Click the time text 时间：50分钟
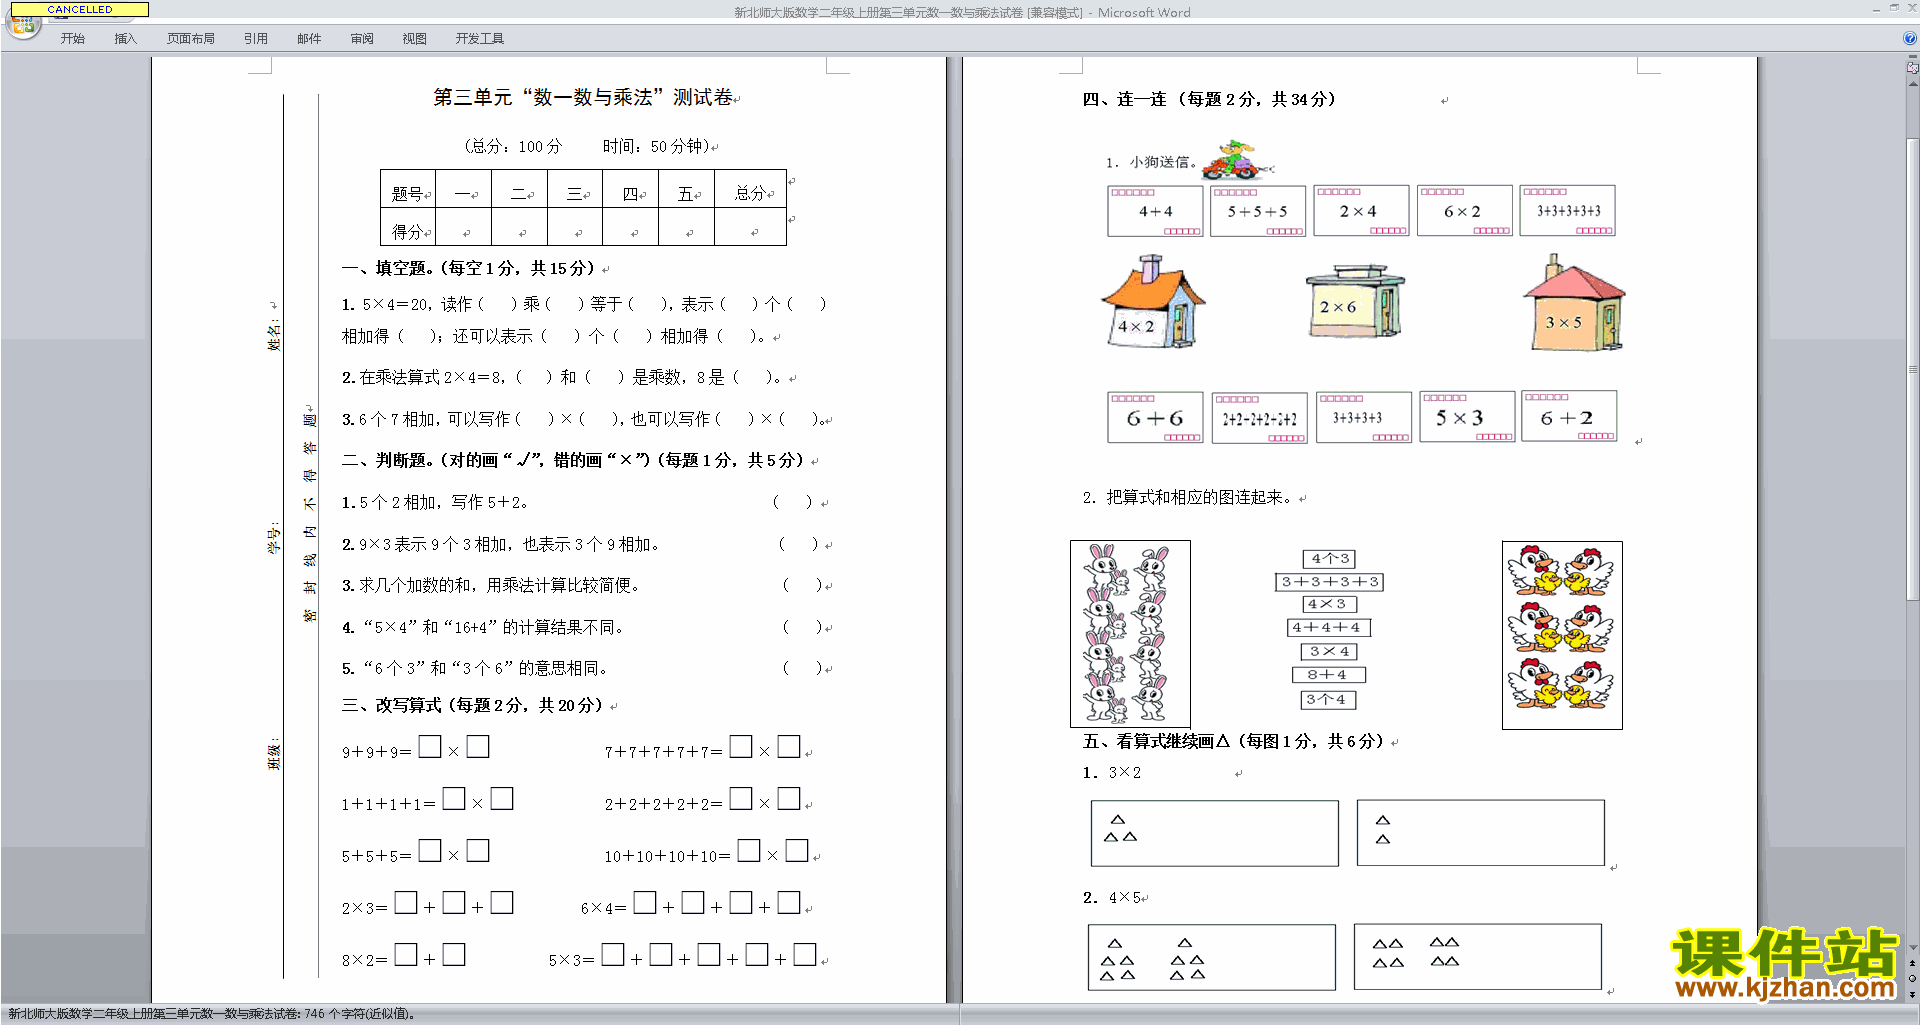1920x1025 pixels. pyautogui.click(x=657, y=146)
